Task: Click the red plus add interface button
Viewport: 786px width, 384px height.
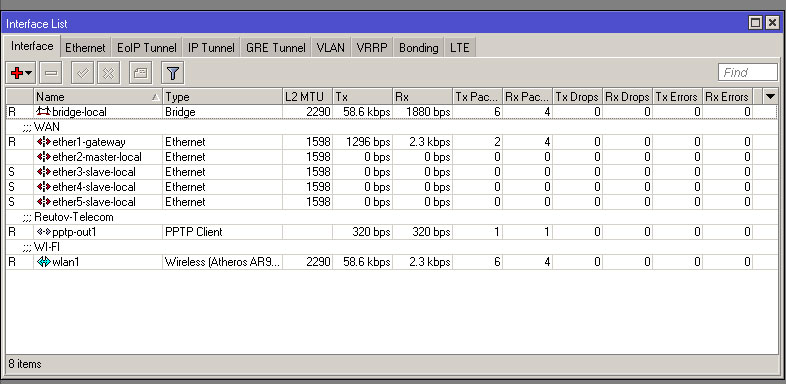Action: (x=17, y=73)
